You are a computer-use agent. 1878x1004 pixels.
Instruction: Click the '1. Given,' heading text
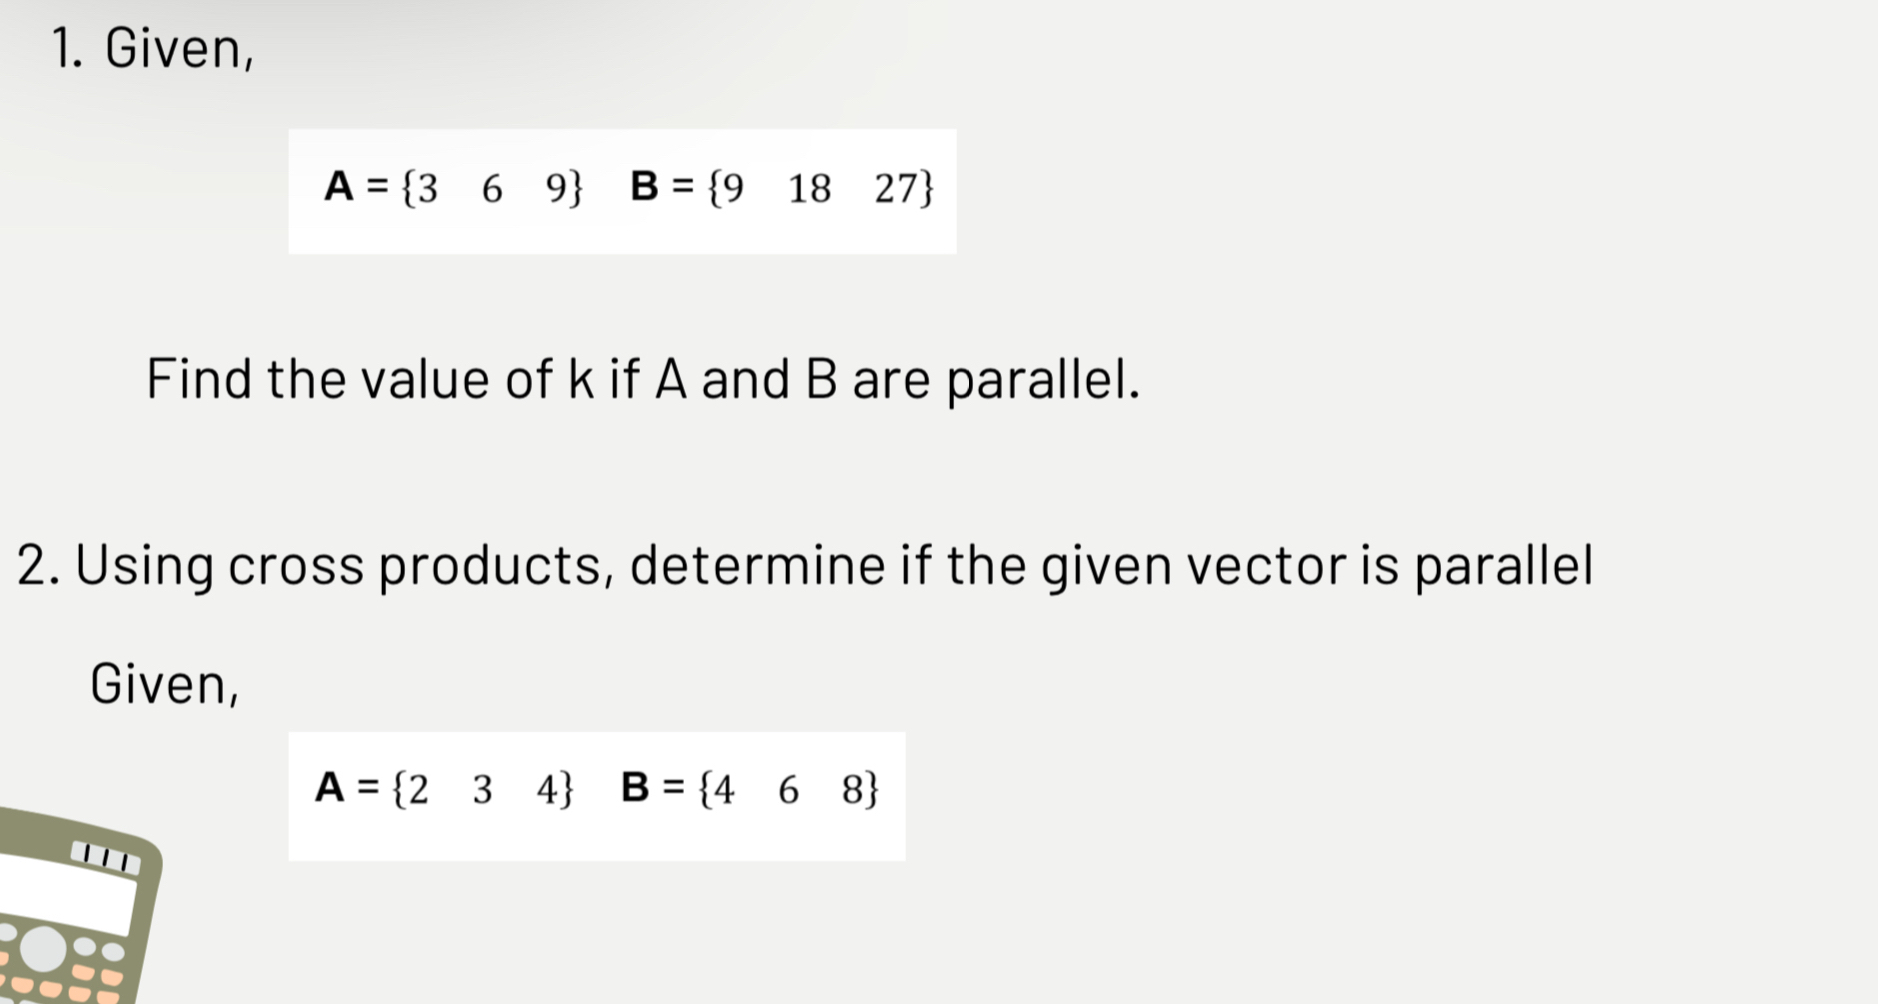click(x=153, y=48)
